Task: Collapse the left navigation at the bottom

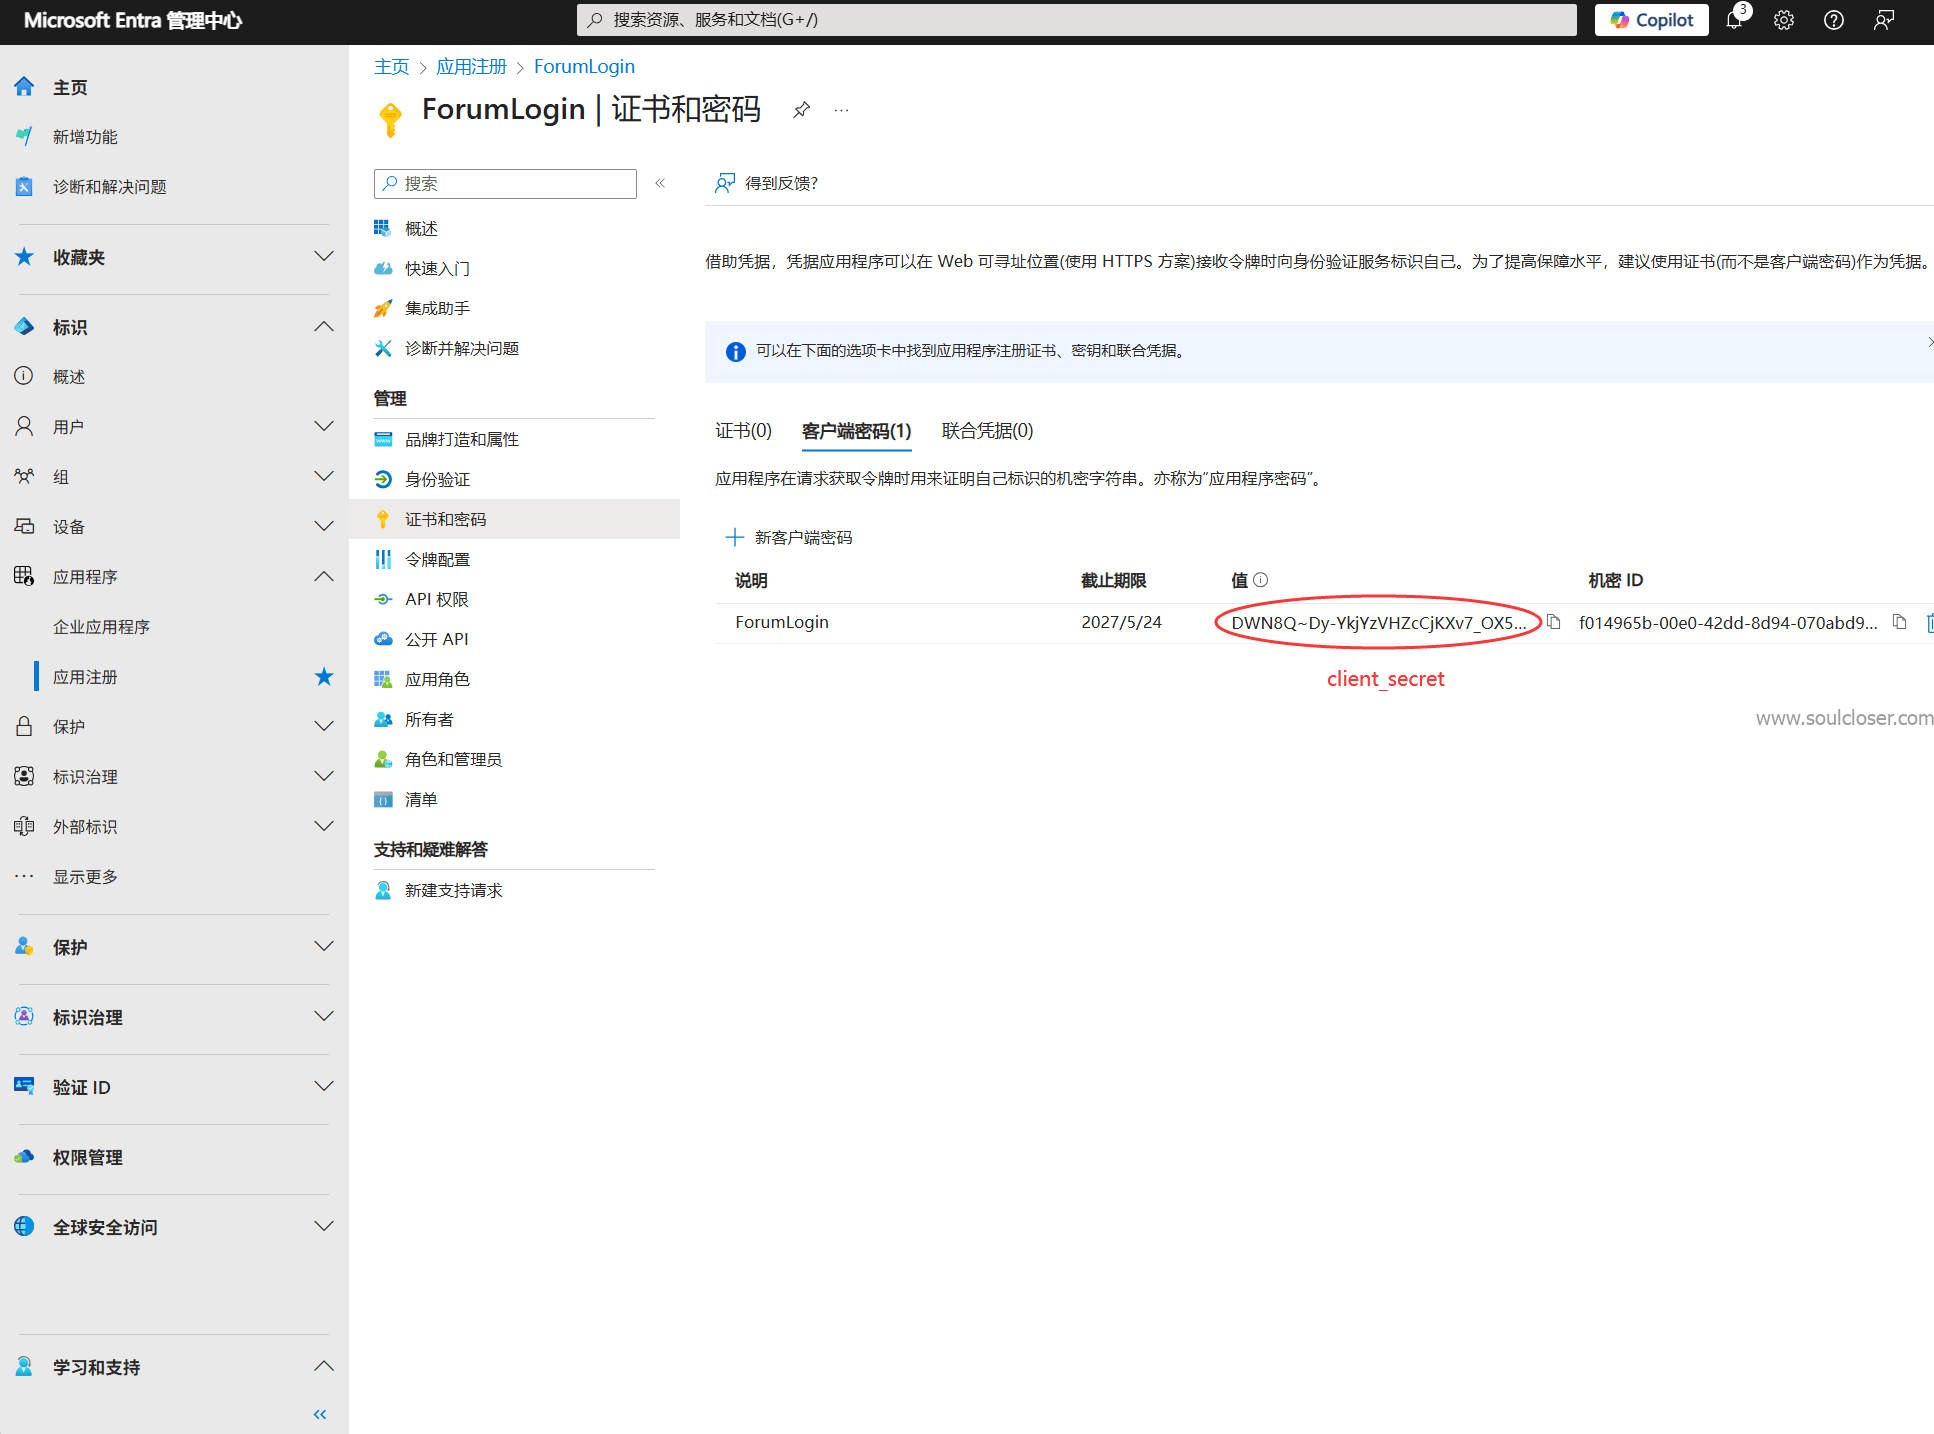Action: point(320,1414)
